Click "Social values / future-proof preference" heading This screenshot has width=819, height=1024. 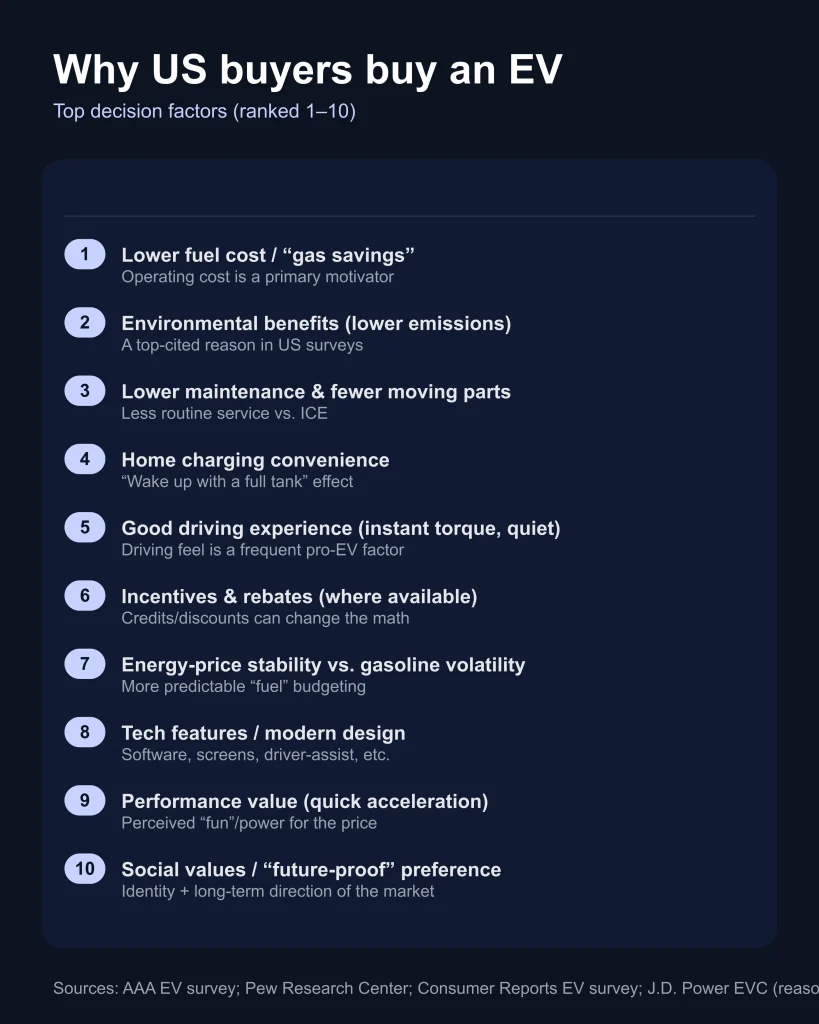(311, 869)
